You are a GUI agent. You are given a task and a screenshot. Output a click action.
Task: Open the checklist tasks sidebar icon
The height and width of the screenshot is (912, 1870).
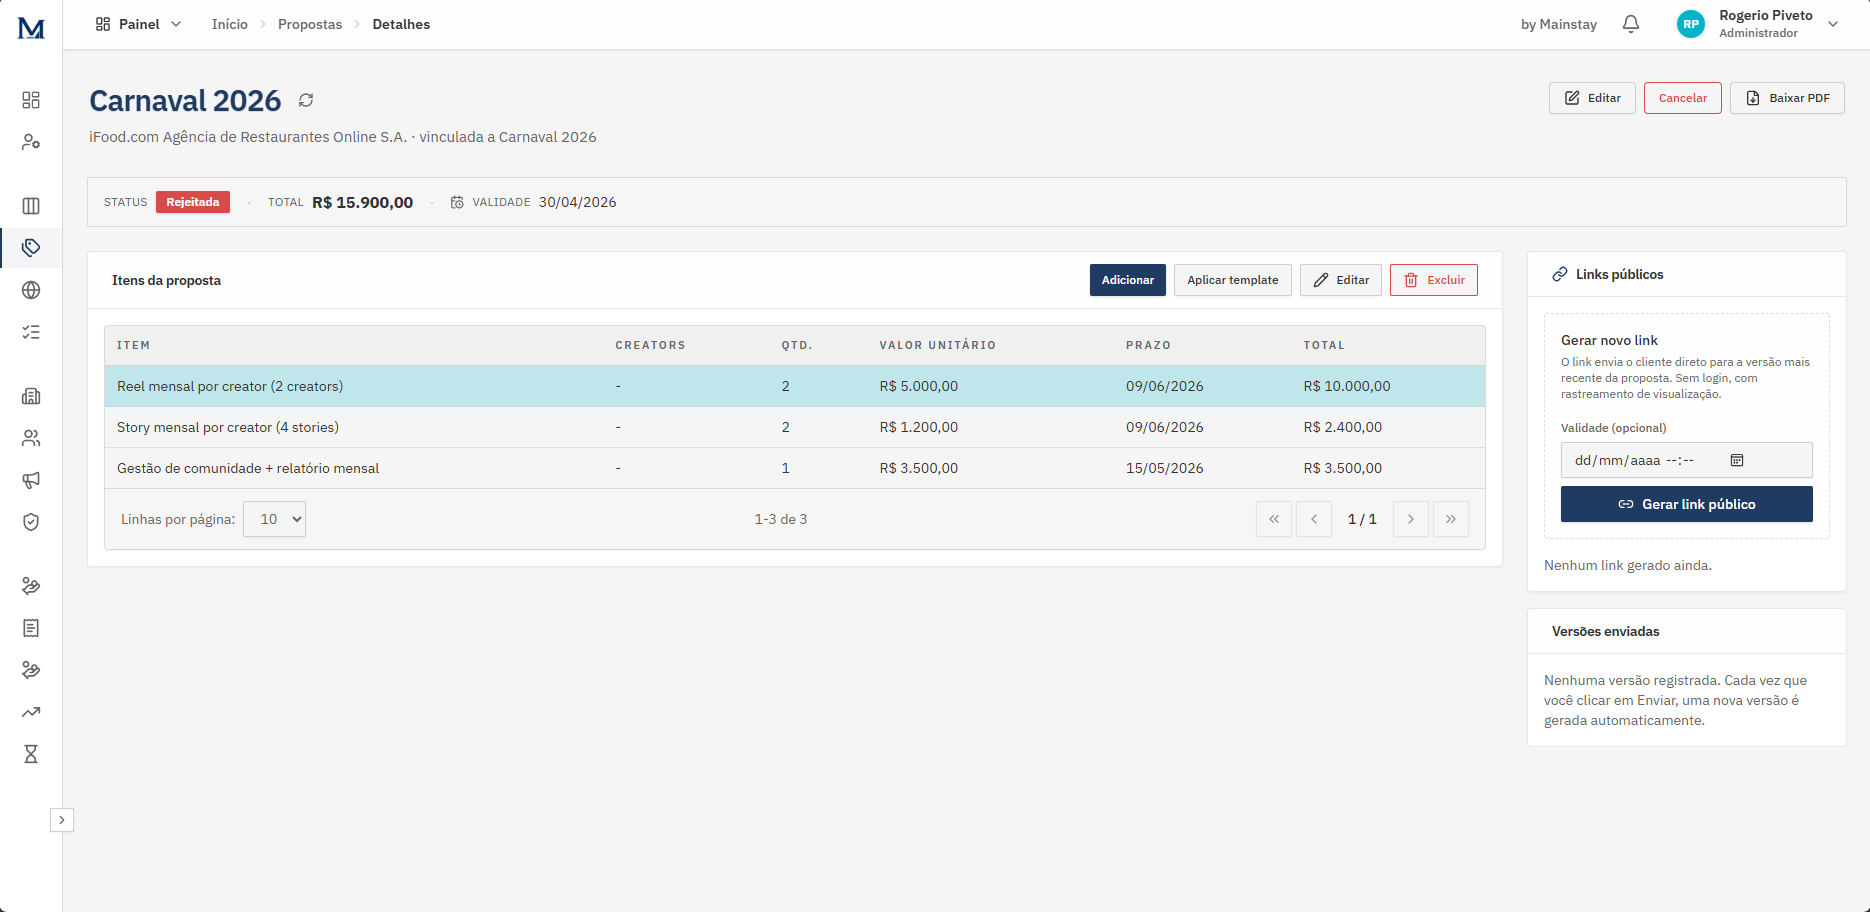click(x=31, y=332)
